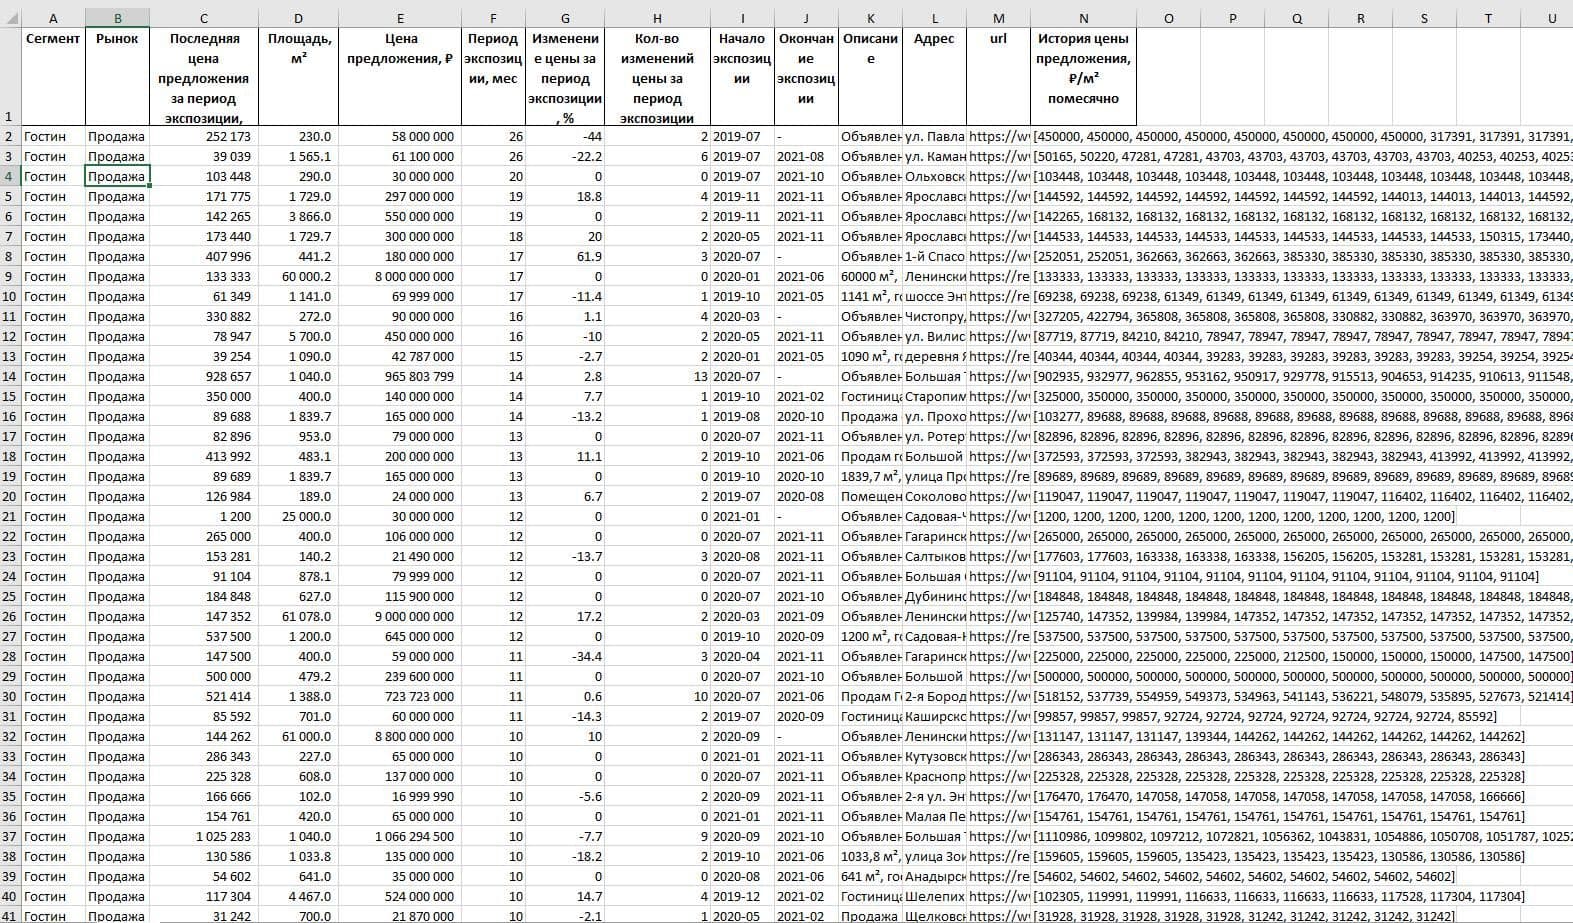Select area cell 4 467.0
The image size is (1573, 923).
tap(299, 896)
